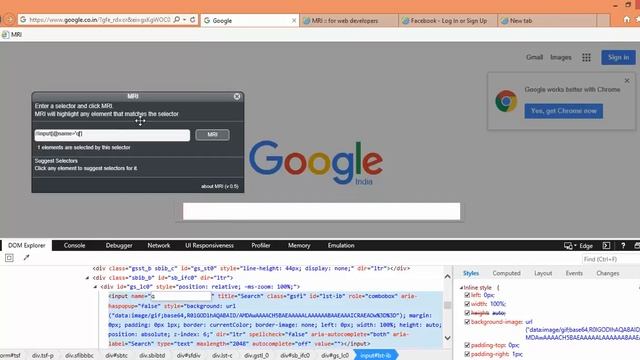Click the blue Sign in button
Image resolution: width=640 pixels, height=360 pixels.
618,58
